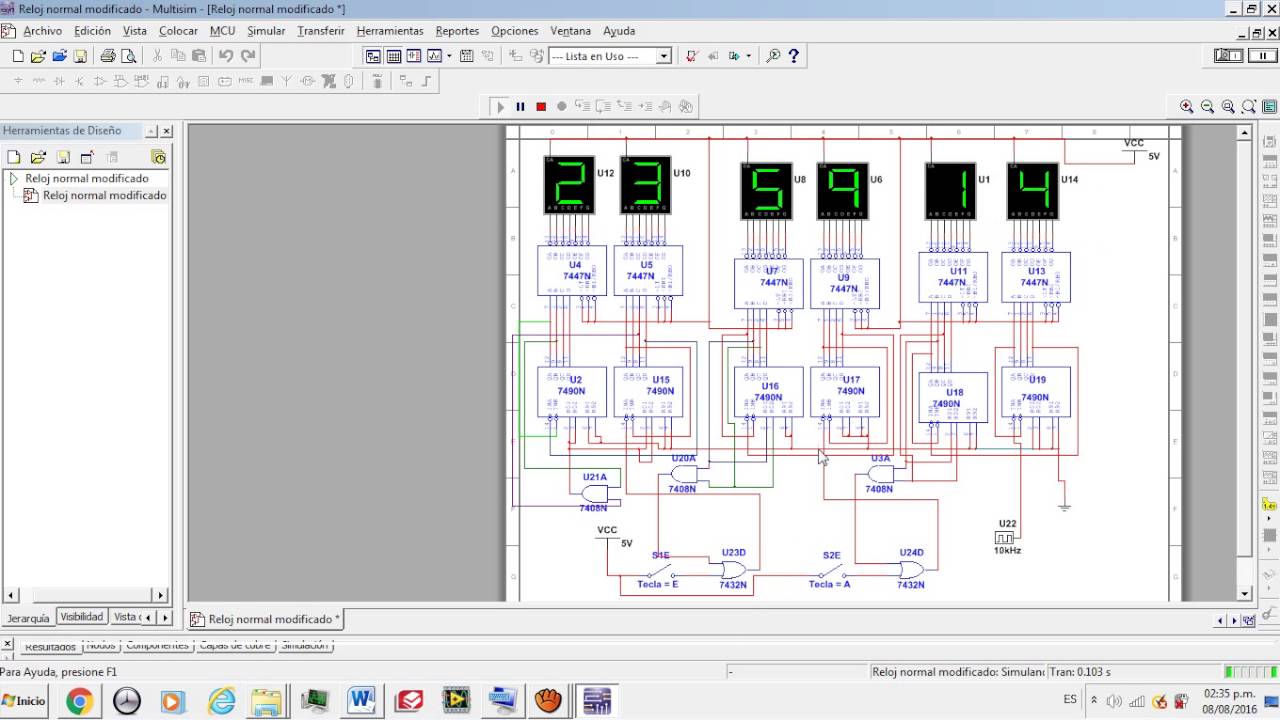Create a new design with the New icon
Viewport: 1280px width, 720px height.
[18, 56]
